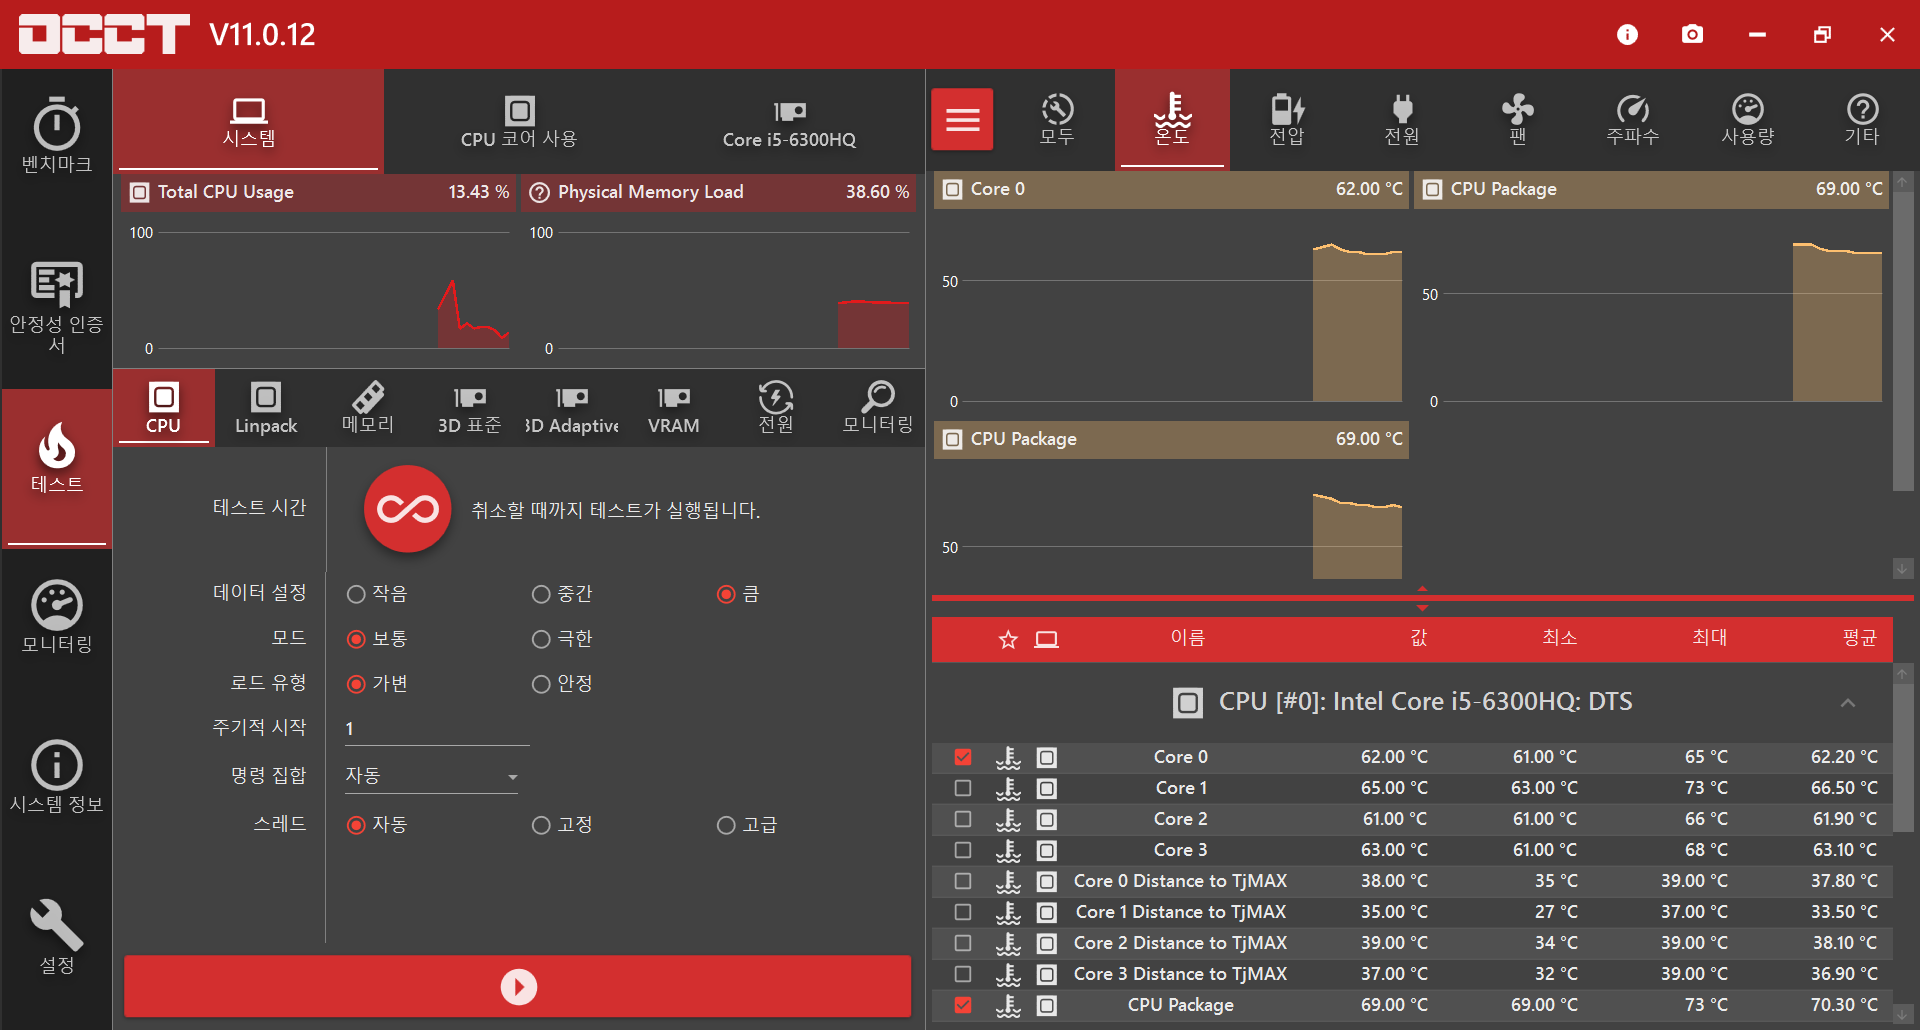Select 고급 thread option
Image resolution: width=1920 pixels, height=1030 pixels.
pos(747,825)
